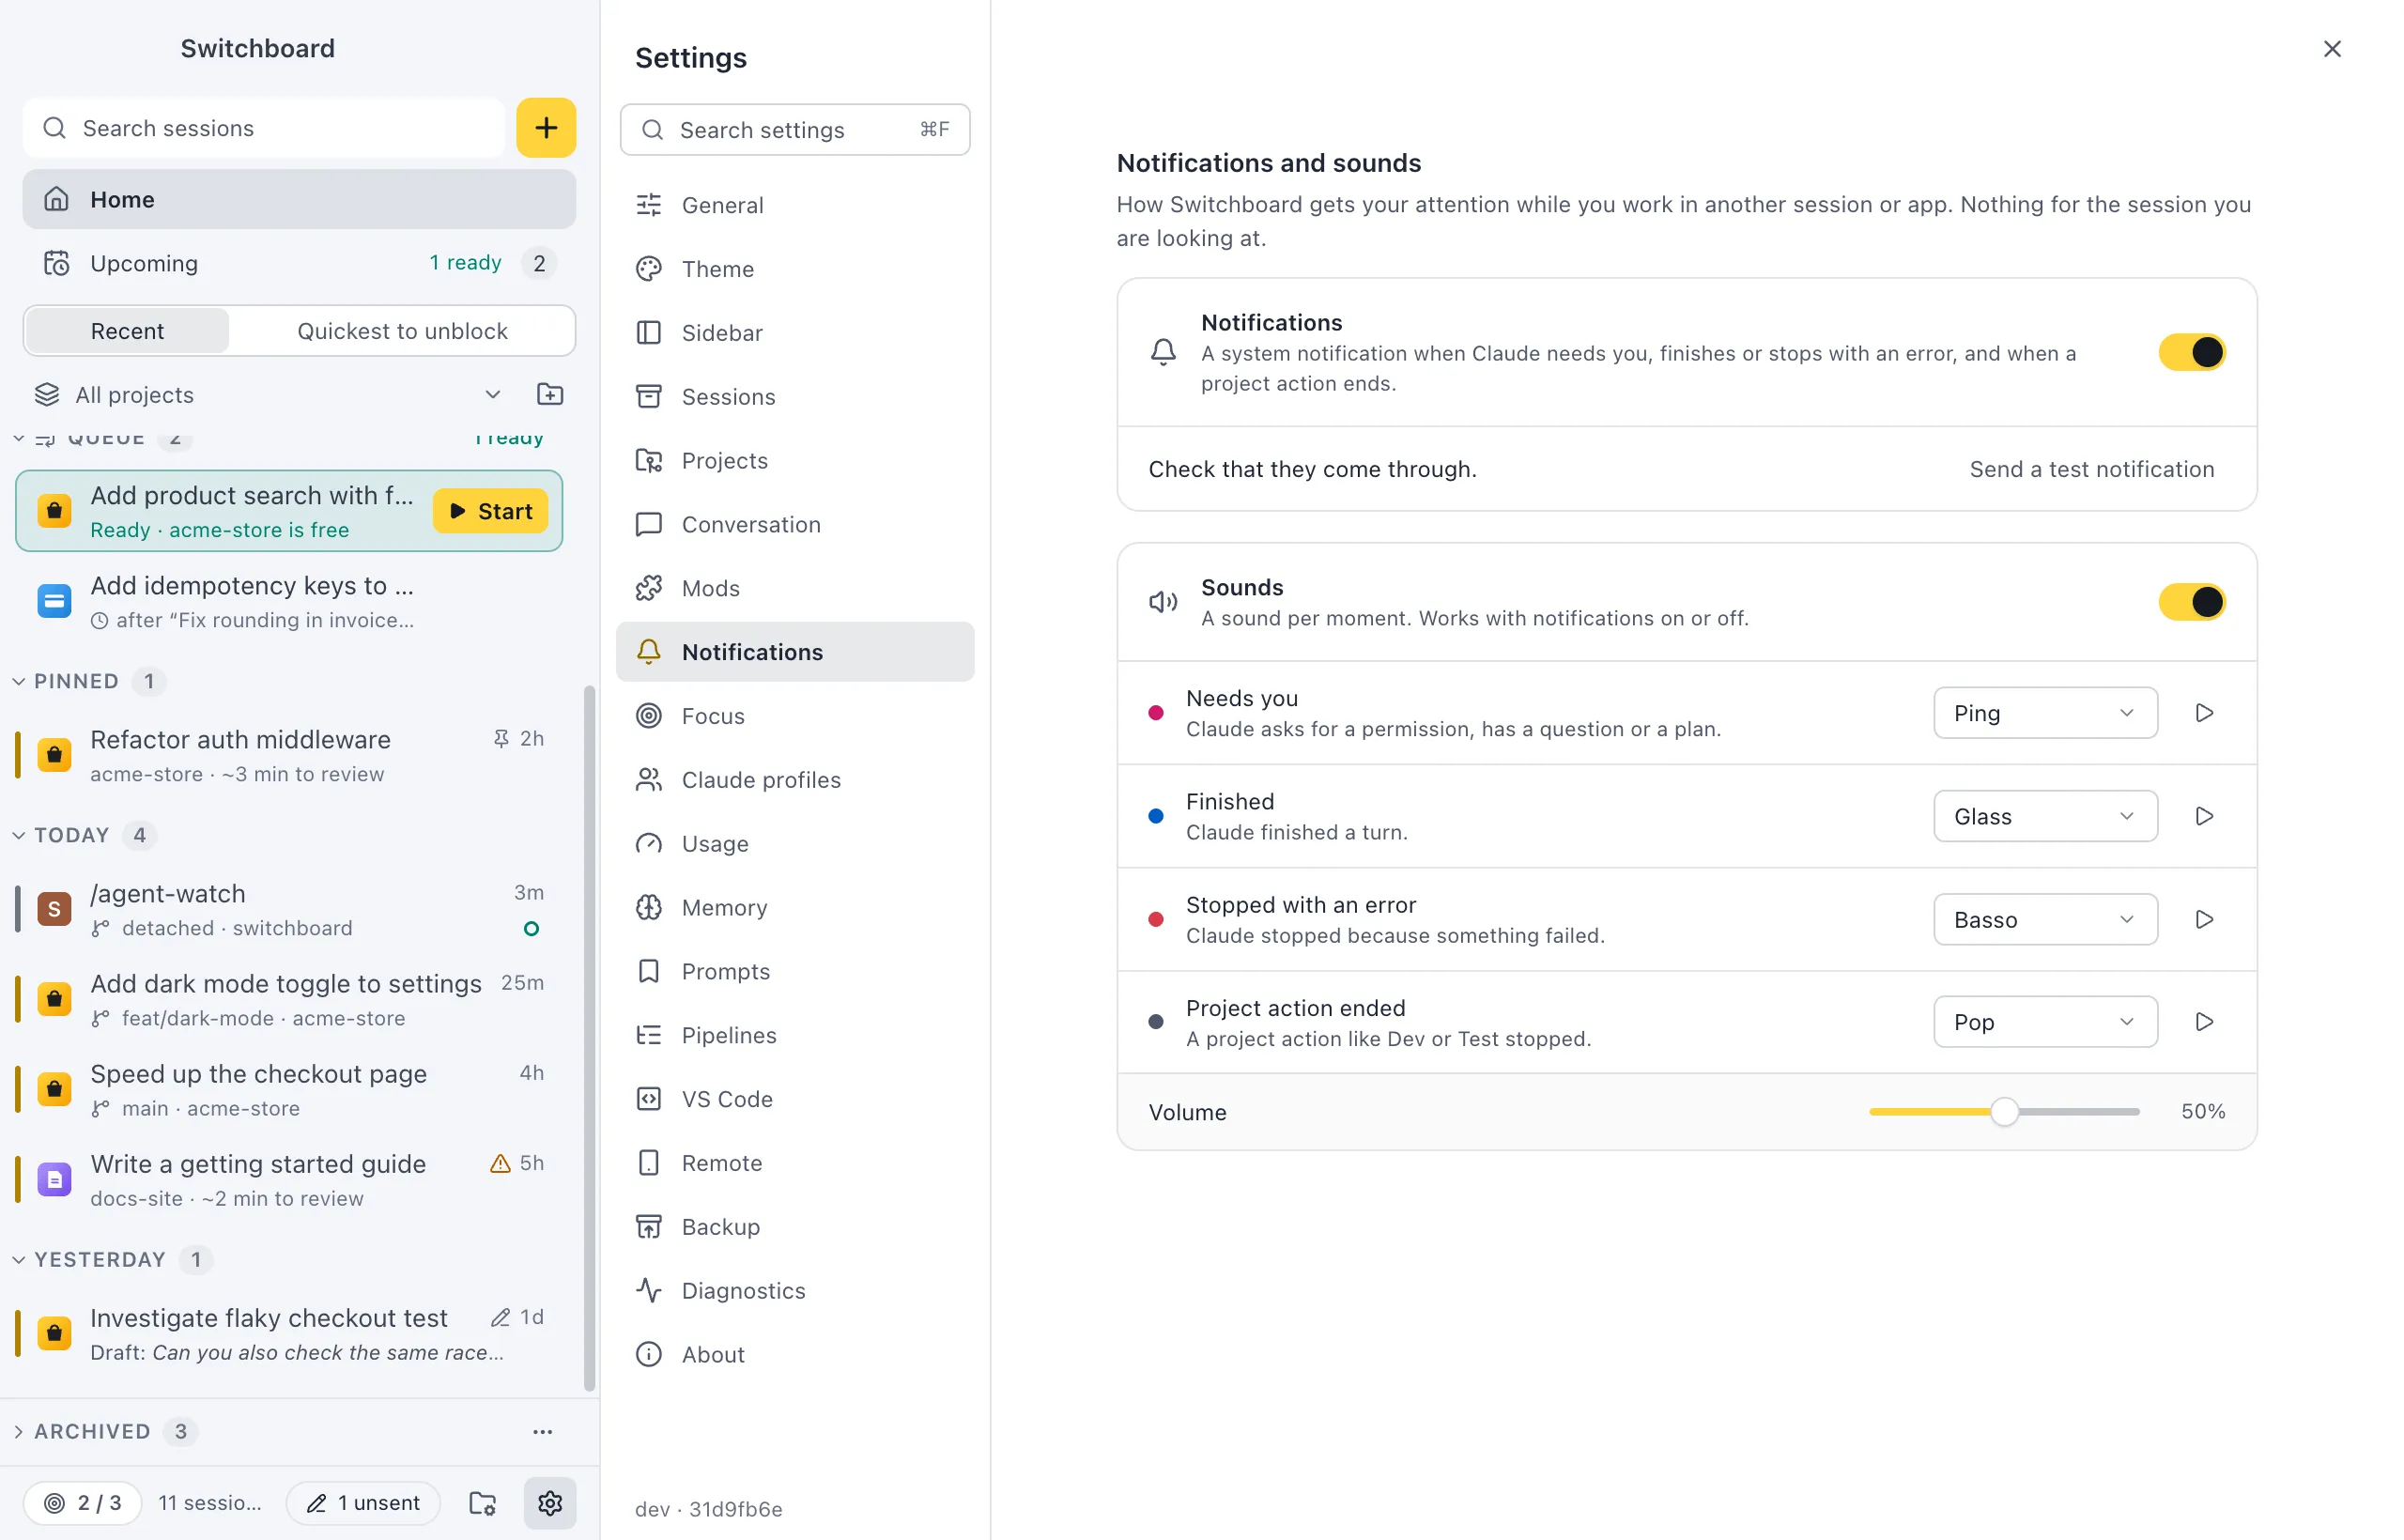Open the VS Code settings page

pyautogui.click(x=795, y=1098)
